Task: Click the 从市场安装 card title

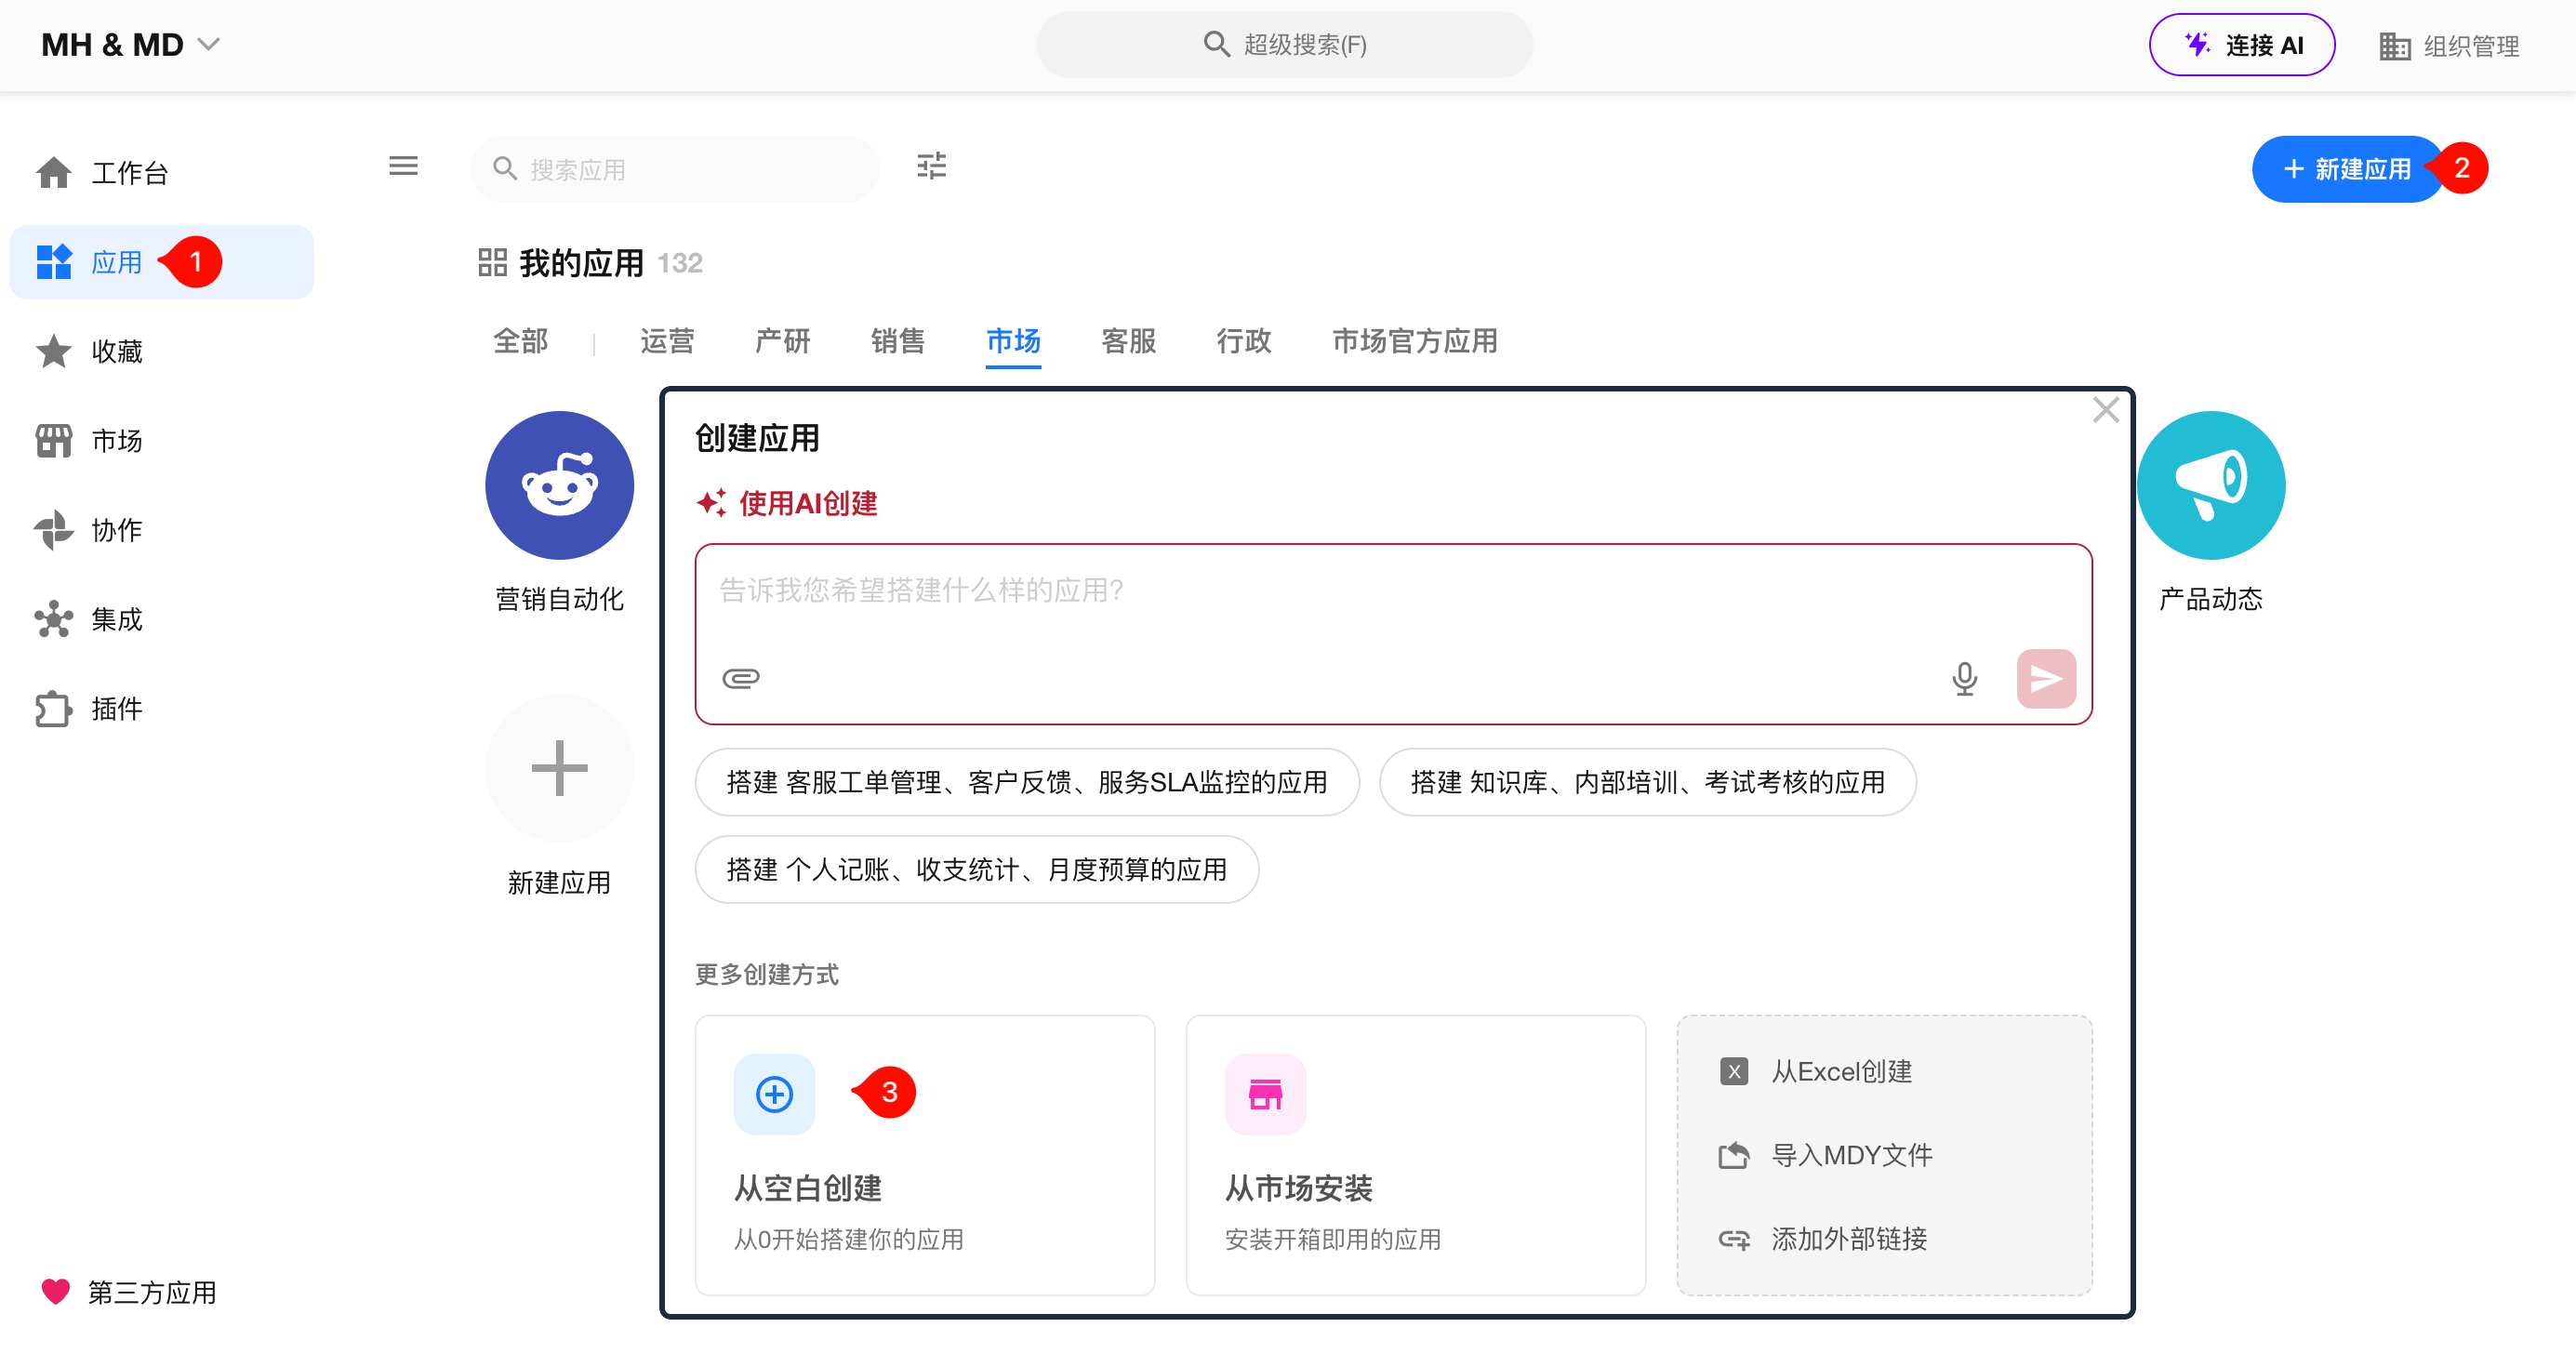Action: point(1298,1188)
